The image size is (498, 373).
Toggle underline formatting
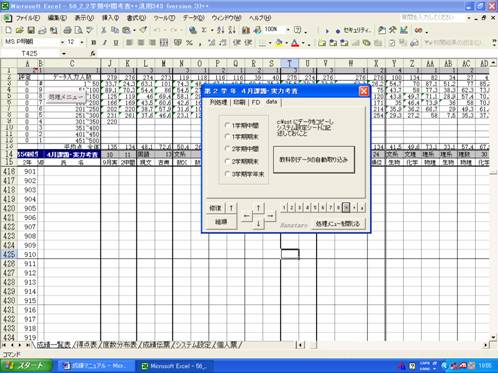click(116, 43)
